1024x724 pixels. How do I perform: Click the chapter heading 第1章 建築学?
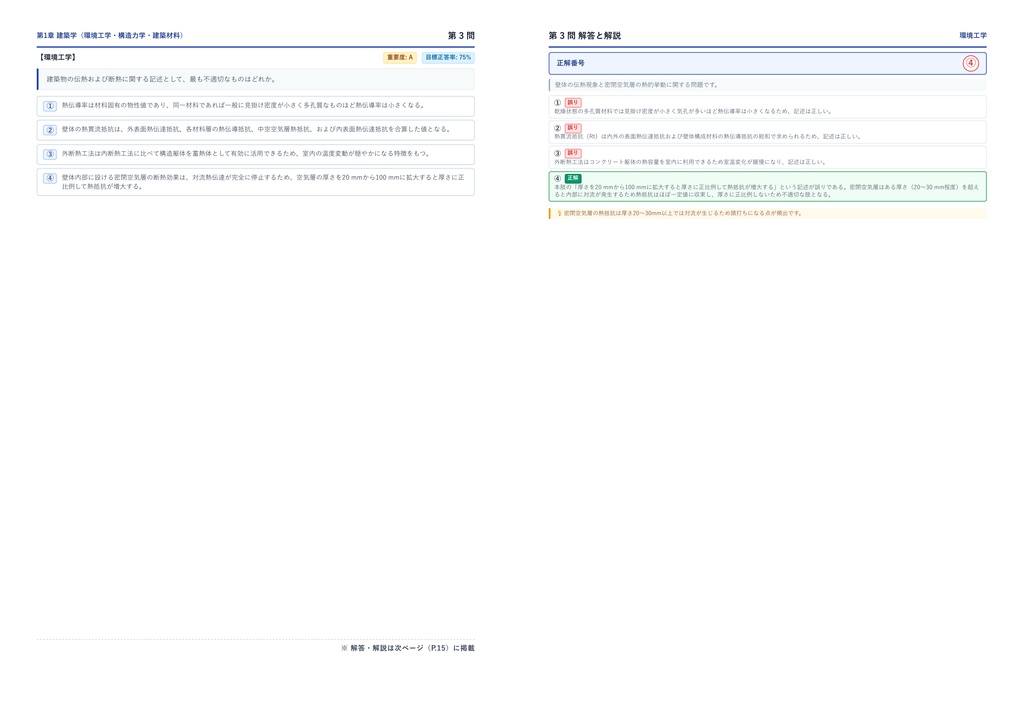110,35
